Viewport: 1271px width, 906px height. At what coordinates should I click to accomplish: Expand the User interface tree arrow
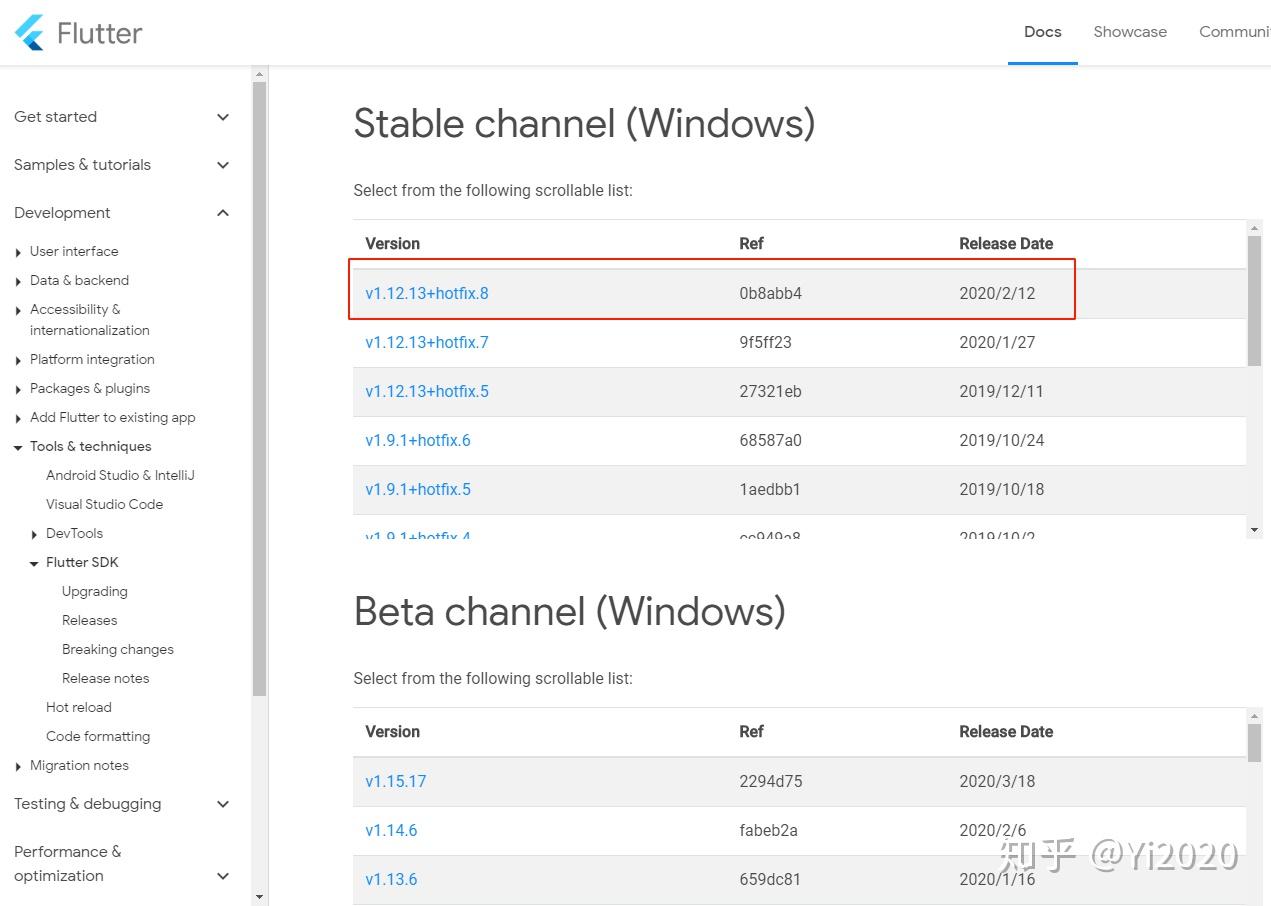pyautogui.click(x=18, y=252)
